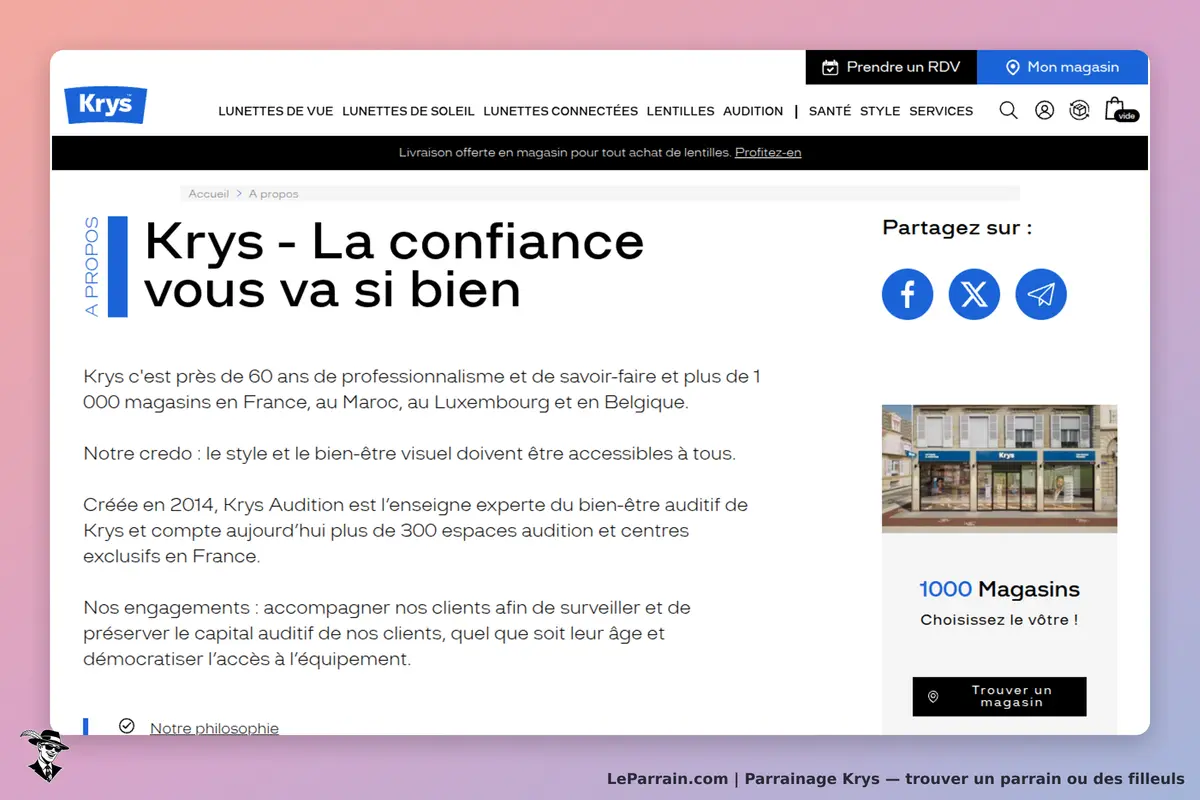Open the user account icon
Image resolution: width=1200 pixels, height=800 pixels.
1044,110
